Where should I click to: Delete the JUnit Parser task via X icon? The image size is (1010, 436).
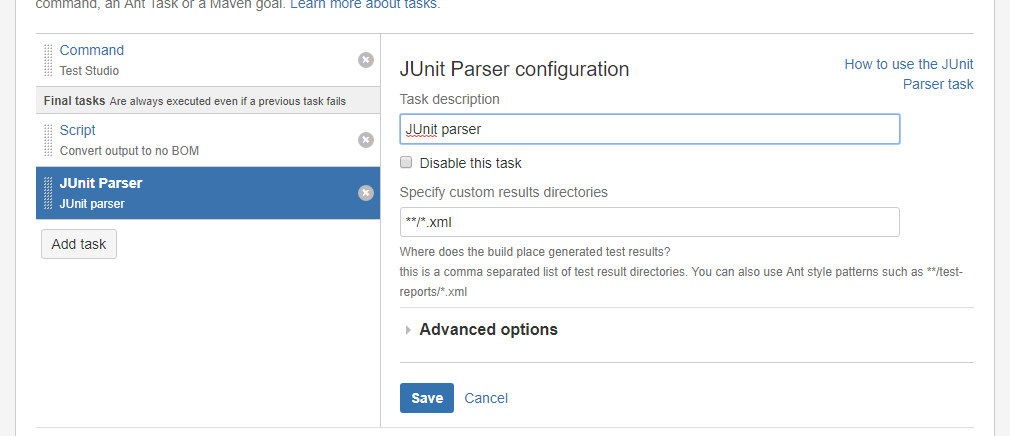coord(366,193)
